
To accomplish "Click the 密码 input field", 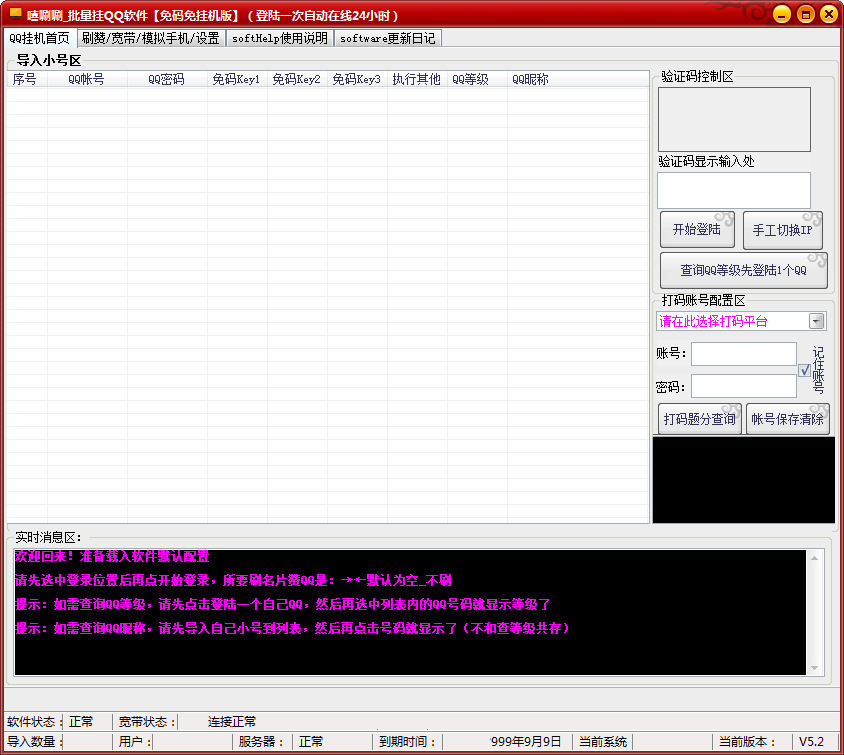I will pyautogui.click(x=743, y=386).
